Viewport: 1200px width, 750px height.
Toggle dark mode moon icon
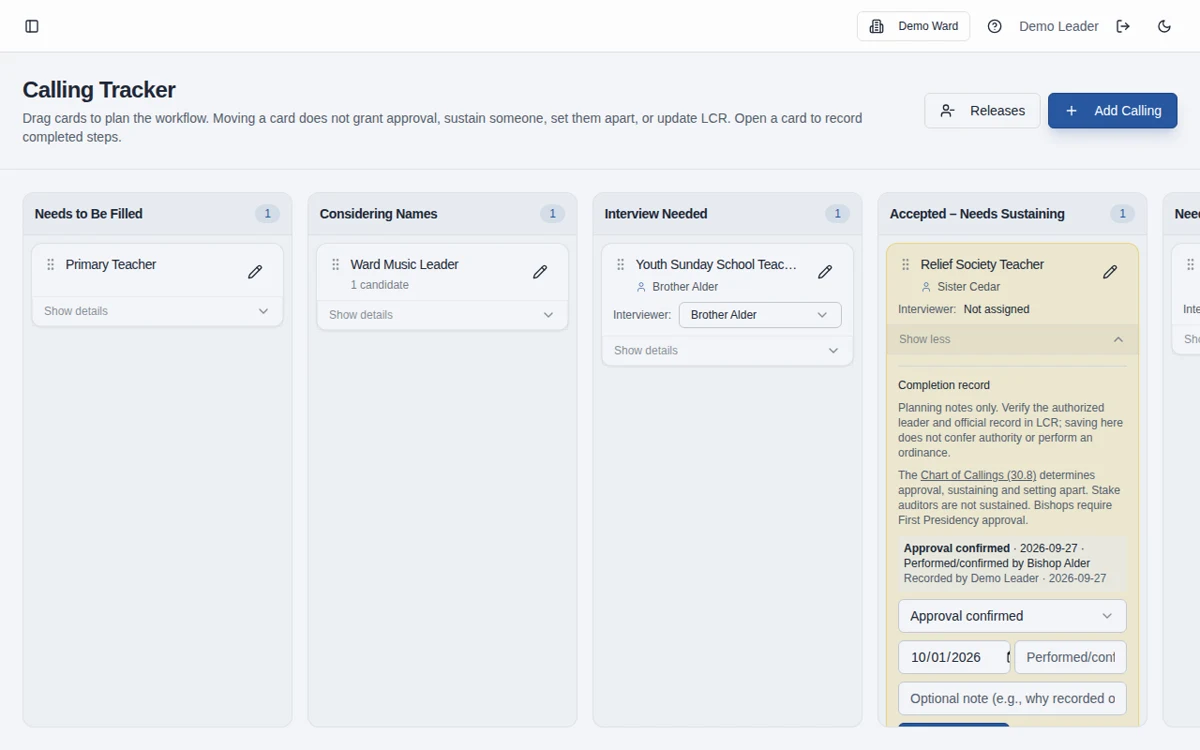pyautogui.click(x=1164, y=26)
